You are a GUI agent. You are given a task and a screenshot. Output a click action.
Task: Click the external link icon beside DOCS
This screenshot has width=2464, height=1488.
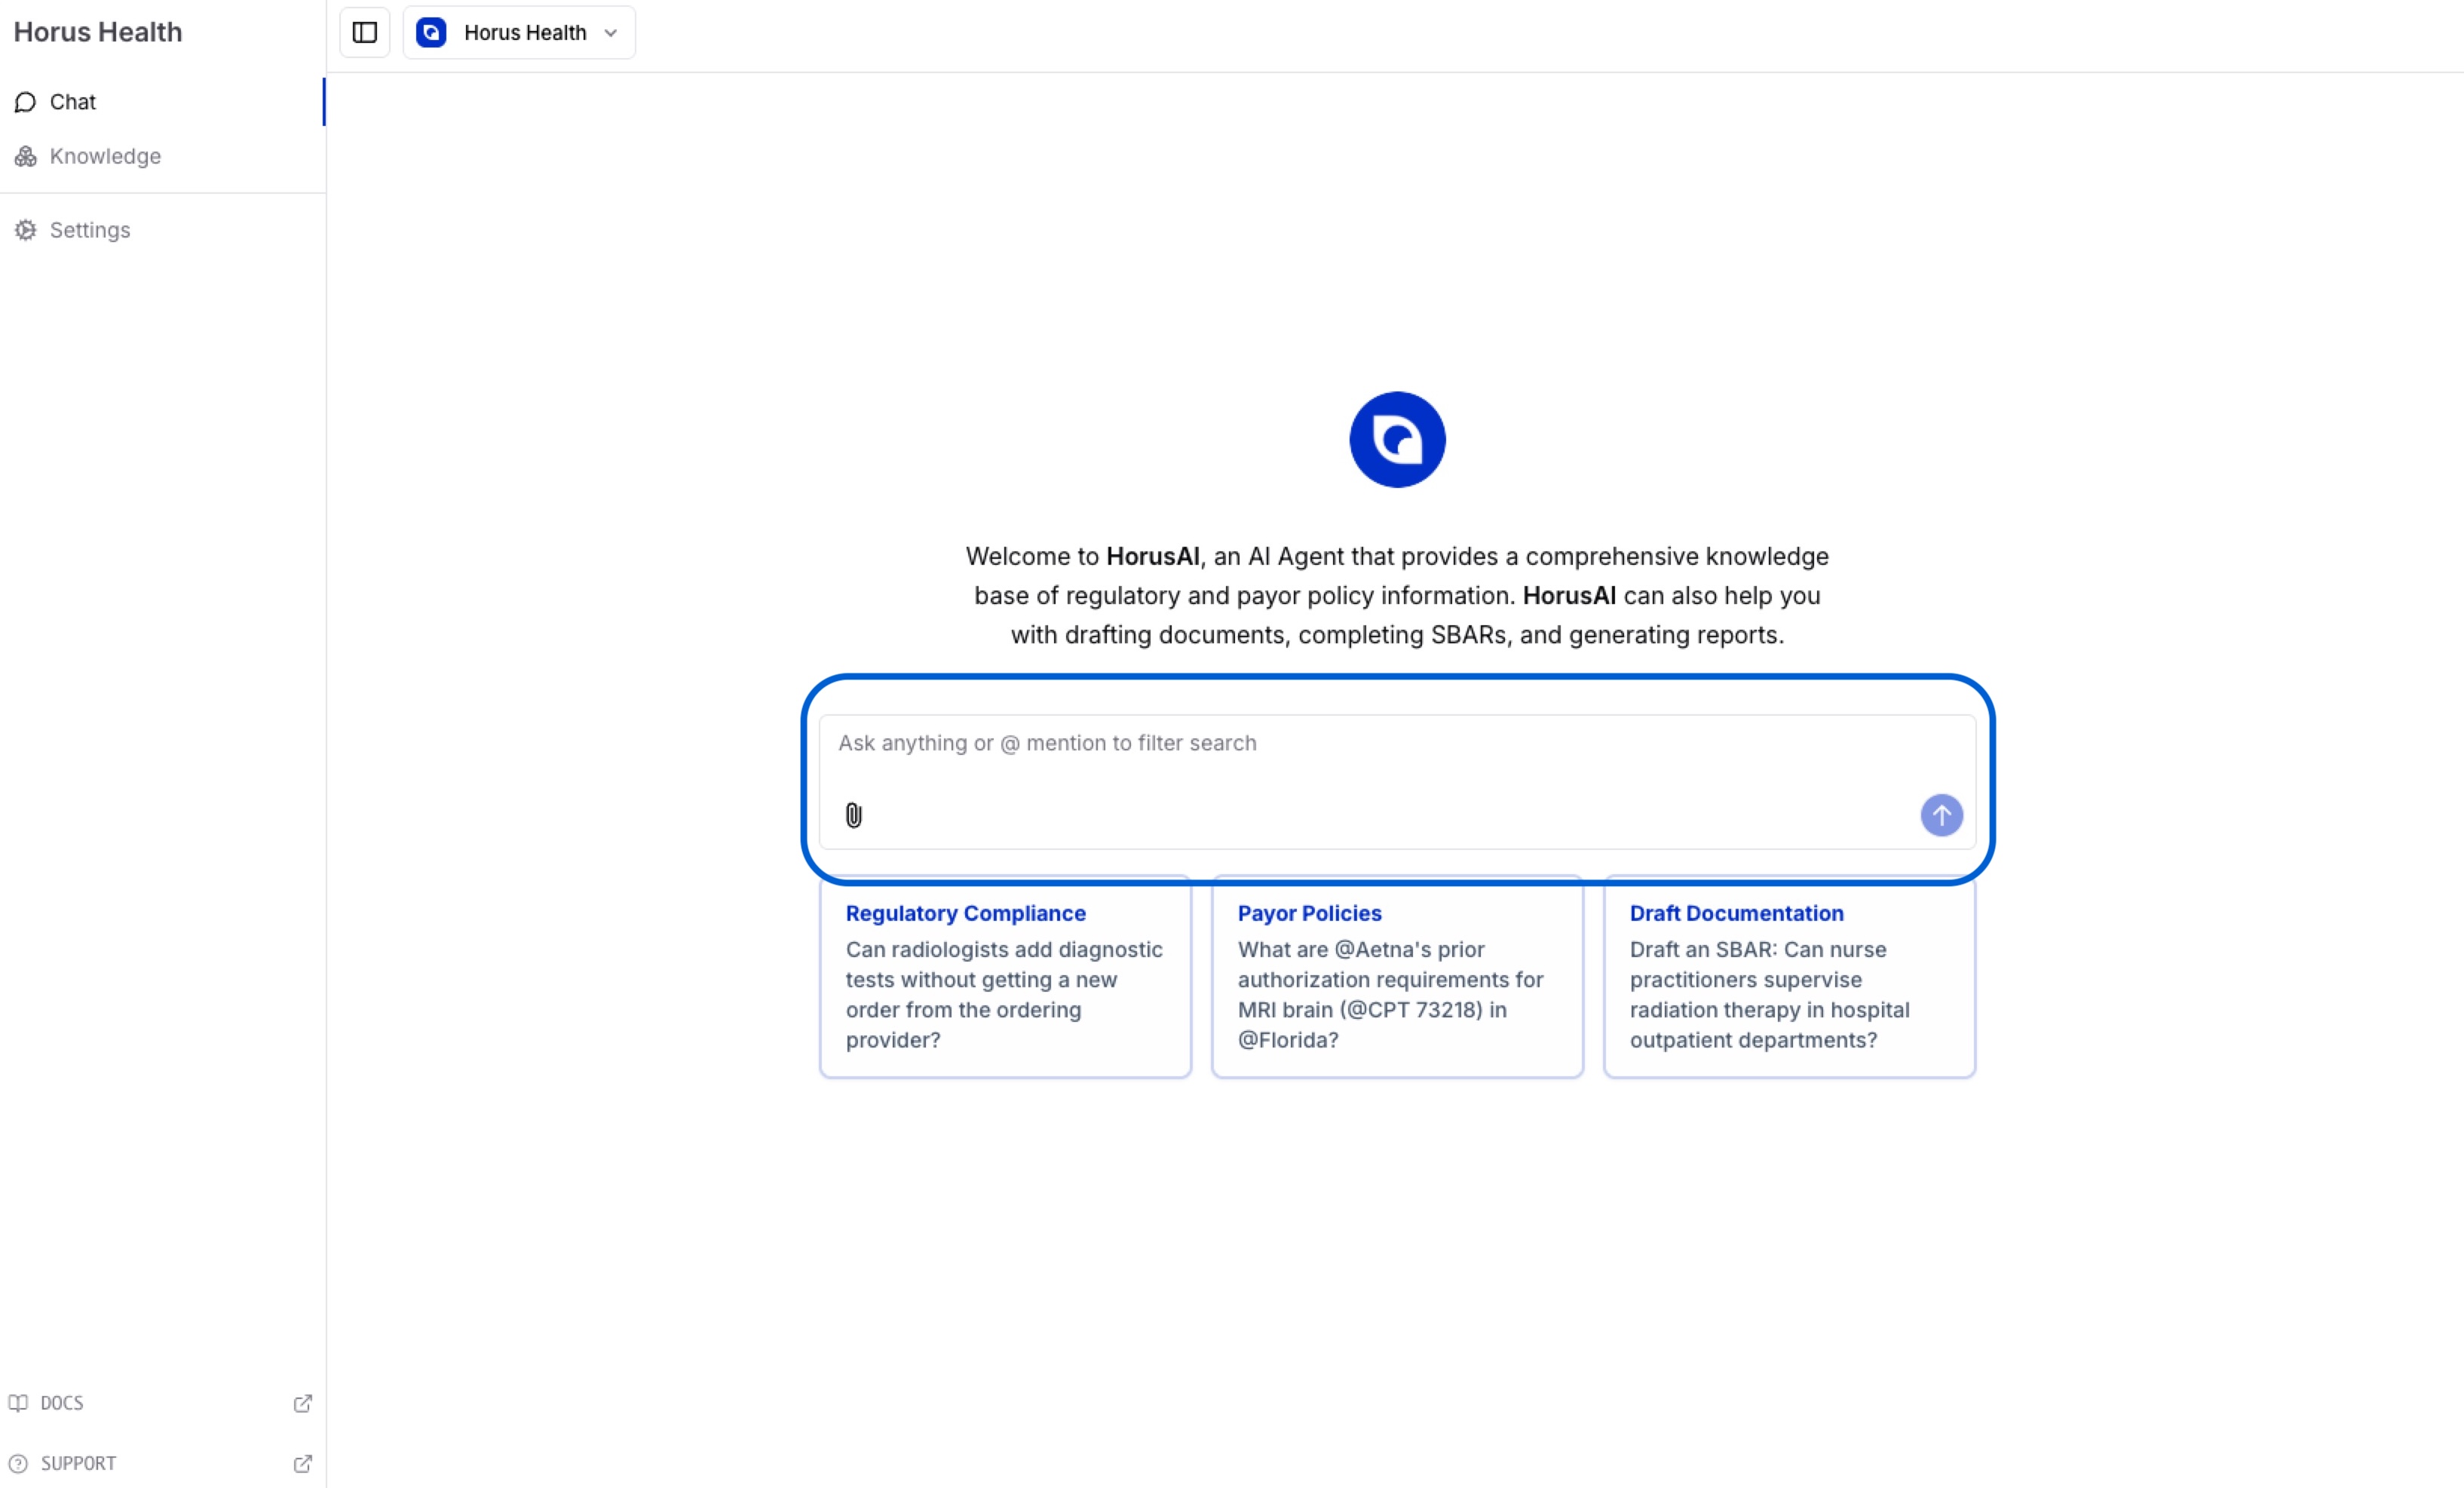click(x=302, y=1403)
